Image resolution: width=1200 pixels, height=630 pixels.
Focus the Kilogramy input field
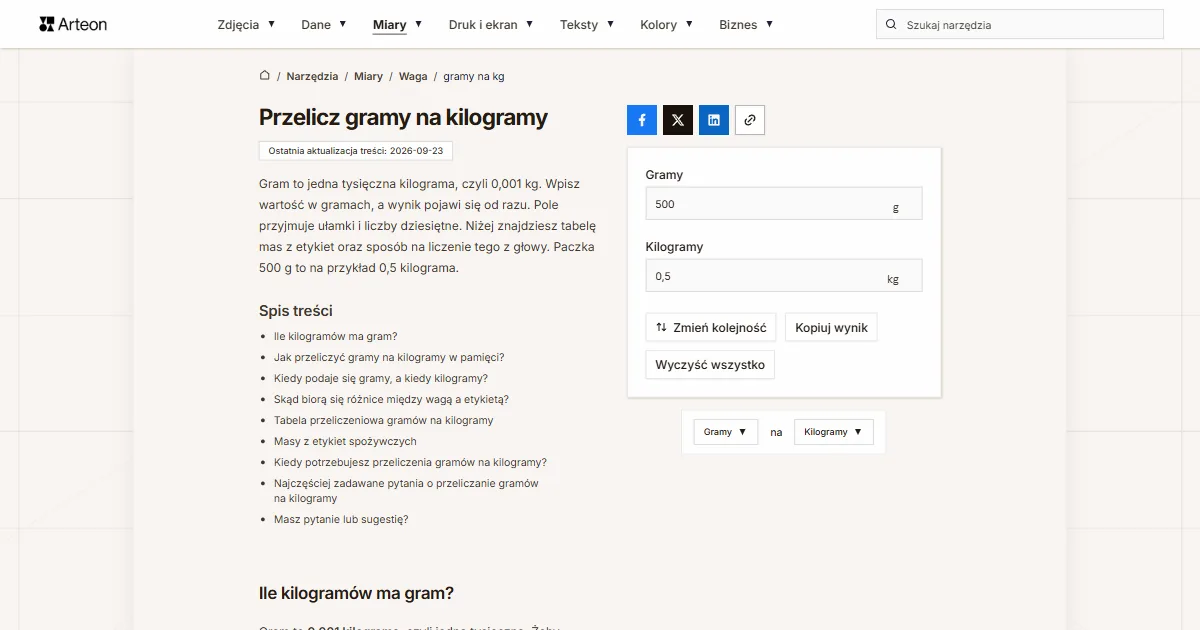(x=784, y=276)
